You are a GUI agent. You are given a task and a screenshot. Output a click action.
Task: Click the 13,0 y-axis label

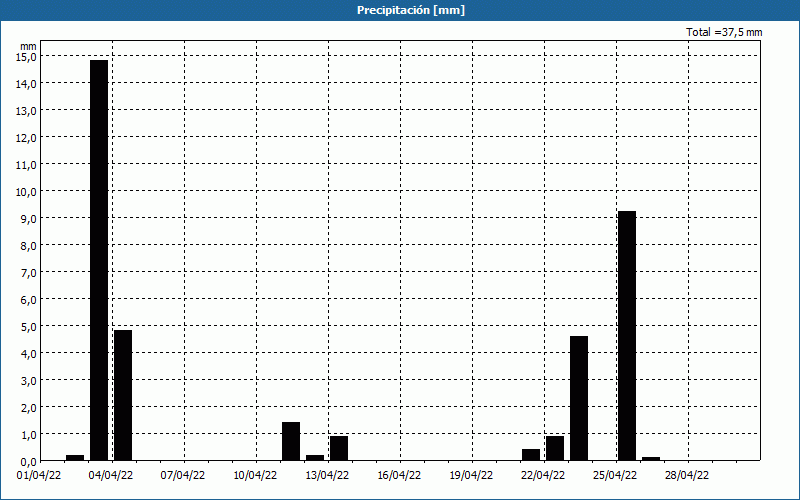26,111
